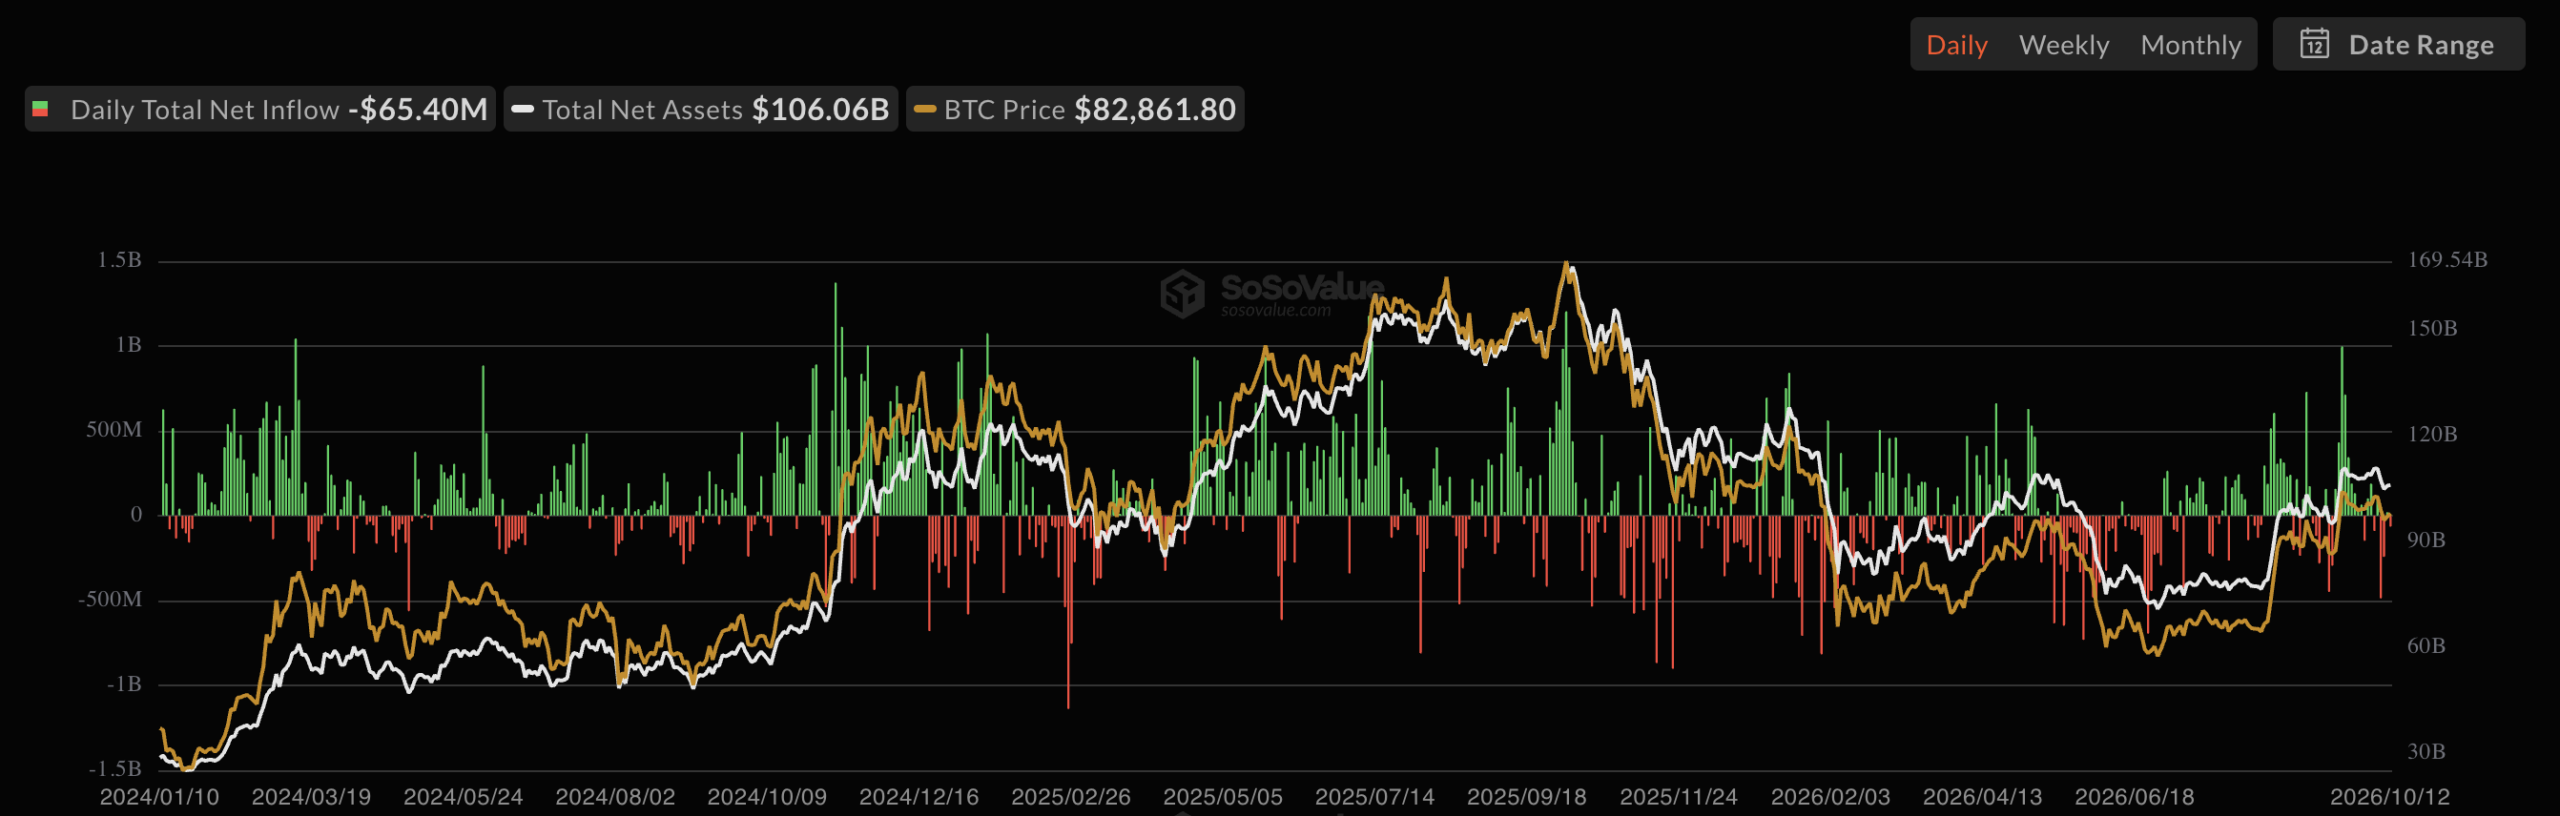Screen dimensions: 2560x816
Task: Click the 2026/04/13 x-axis date label
Action: pyautogui.click(x=1982, y=797)
